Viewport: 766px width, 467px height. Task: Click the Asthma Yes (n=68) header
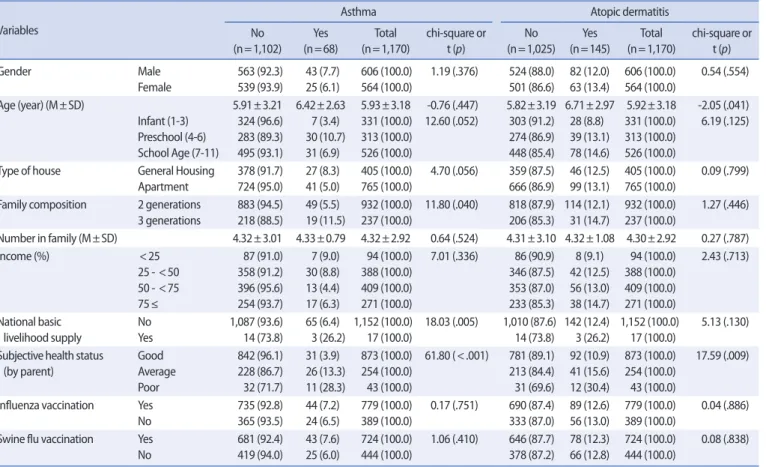point(320,41)
